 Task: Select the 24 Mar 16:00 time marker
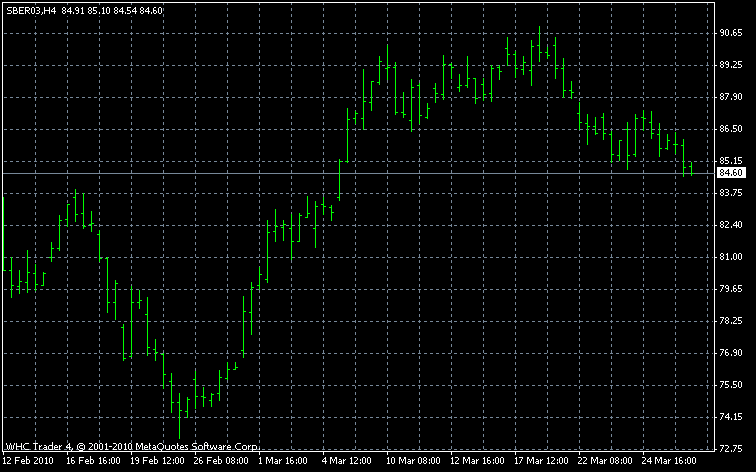[x=667, y=462]
